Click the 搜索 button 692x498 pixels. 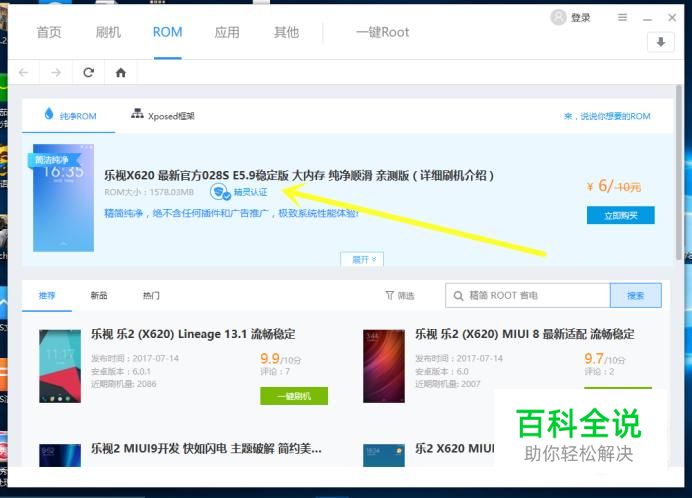point(636,295)
